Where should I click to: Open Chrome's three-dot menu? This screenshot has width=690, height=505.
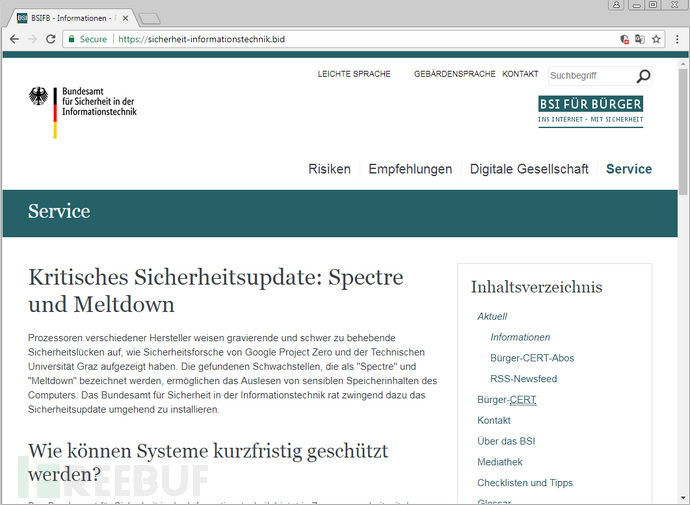coord(677,39)
